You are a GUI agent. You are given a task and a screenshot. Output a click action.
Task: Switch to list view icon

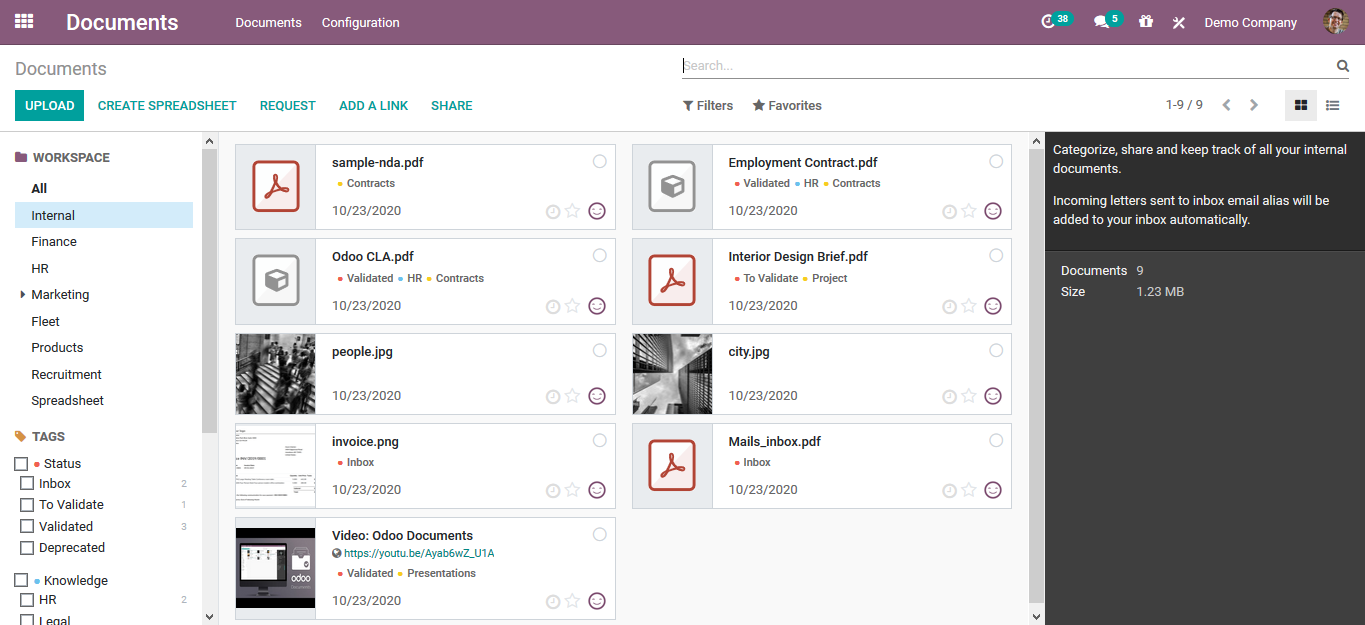1333,105
